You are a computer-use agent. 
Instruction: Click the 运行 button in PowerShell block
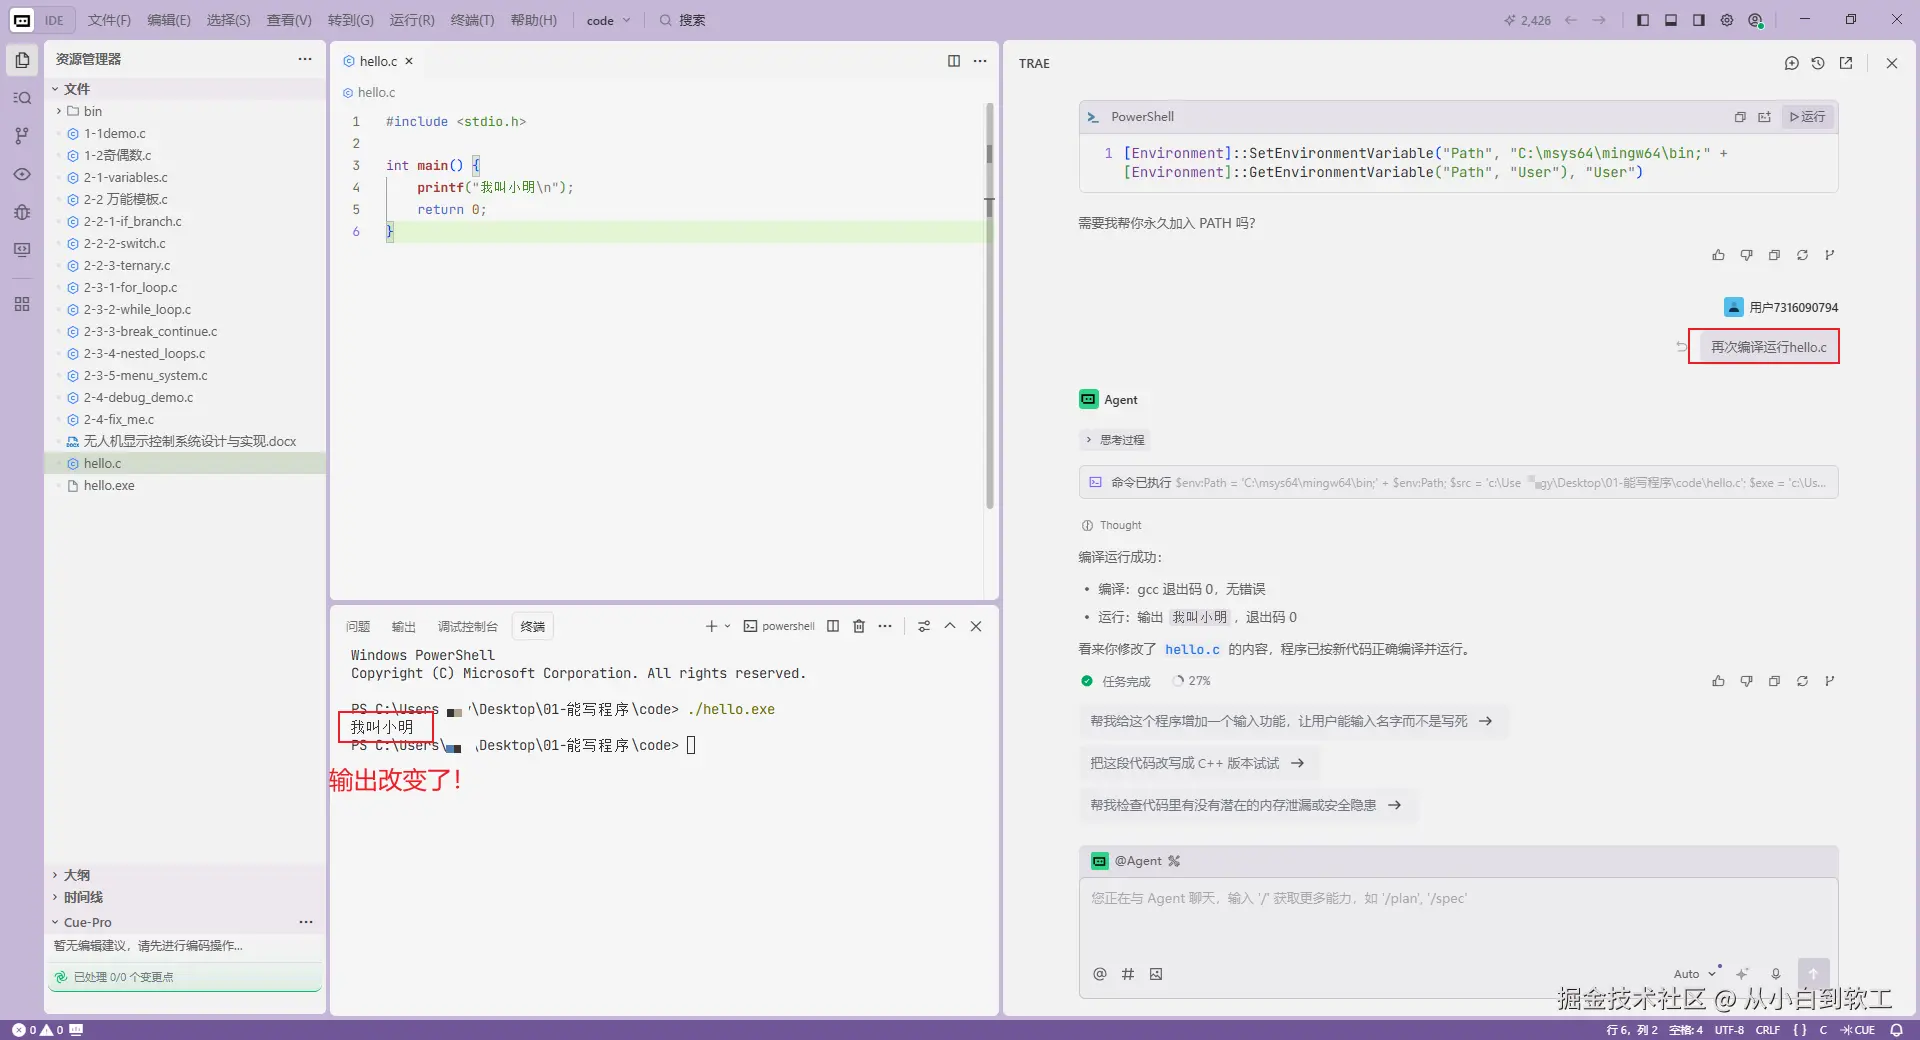(1808, 117)
